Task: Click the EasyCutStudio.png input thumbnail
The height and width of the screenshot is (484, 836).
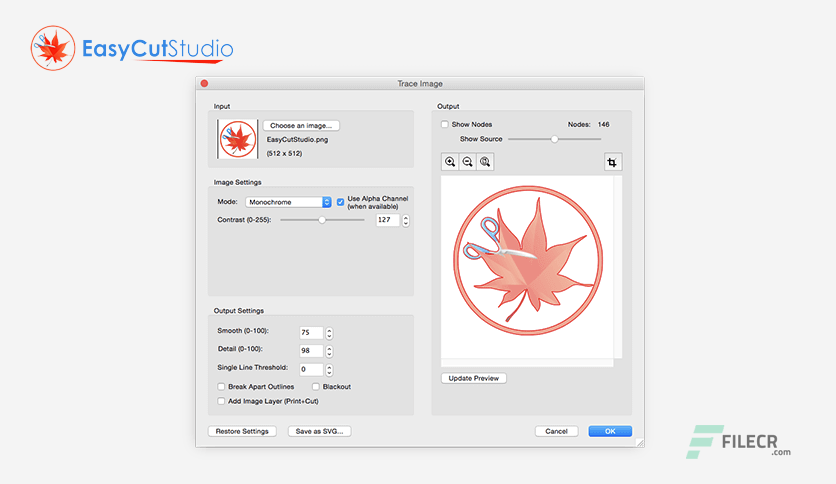Action: tap(237, 139)
